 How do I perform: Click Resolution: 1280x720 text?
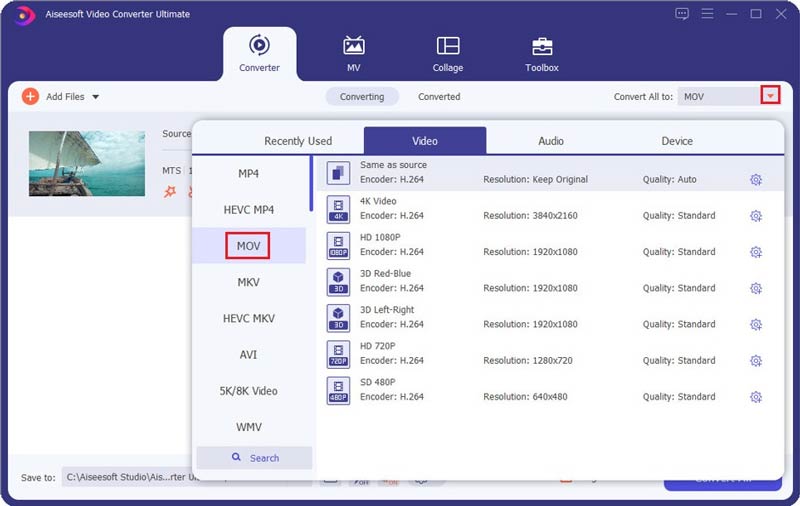(x=528, y=360)
